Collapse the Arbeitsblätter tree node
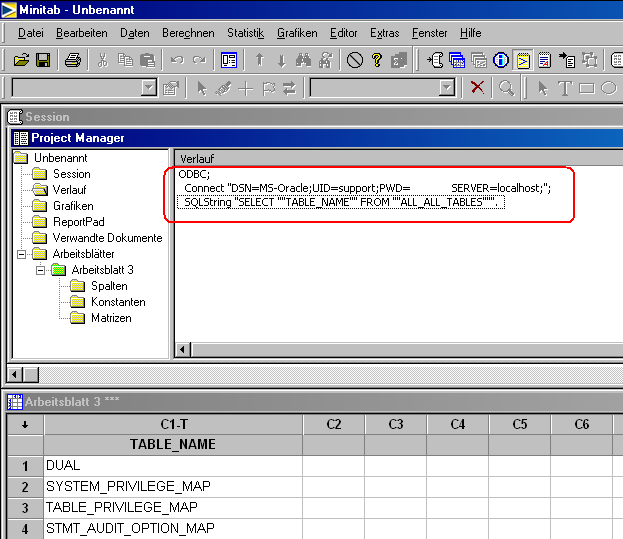The image size is (623, 539). 21,254
